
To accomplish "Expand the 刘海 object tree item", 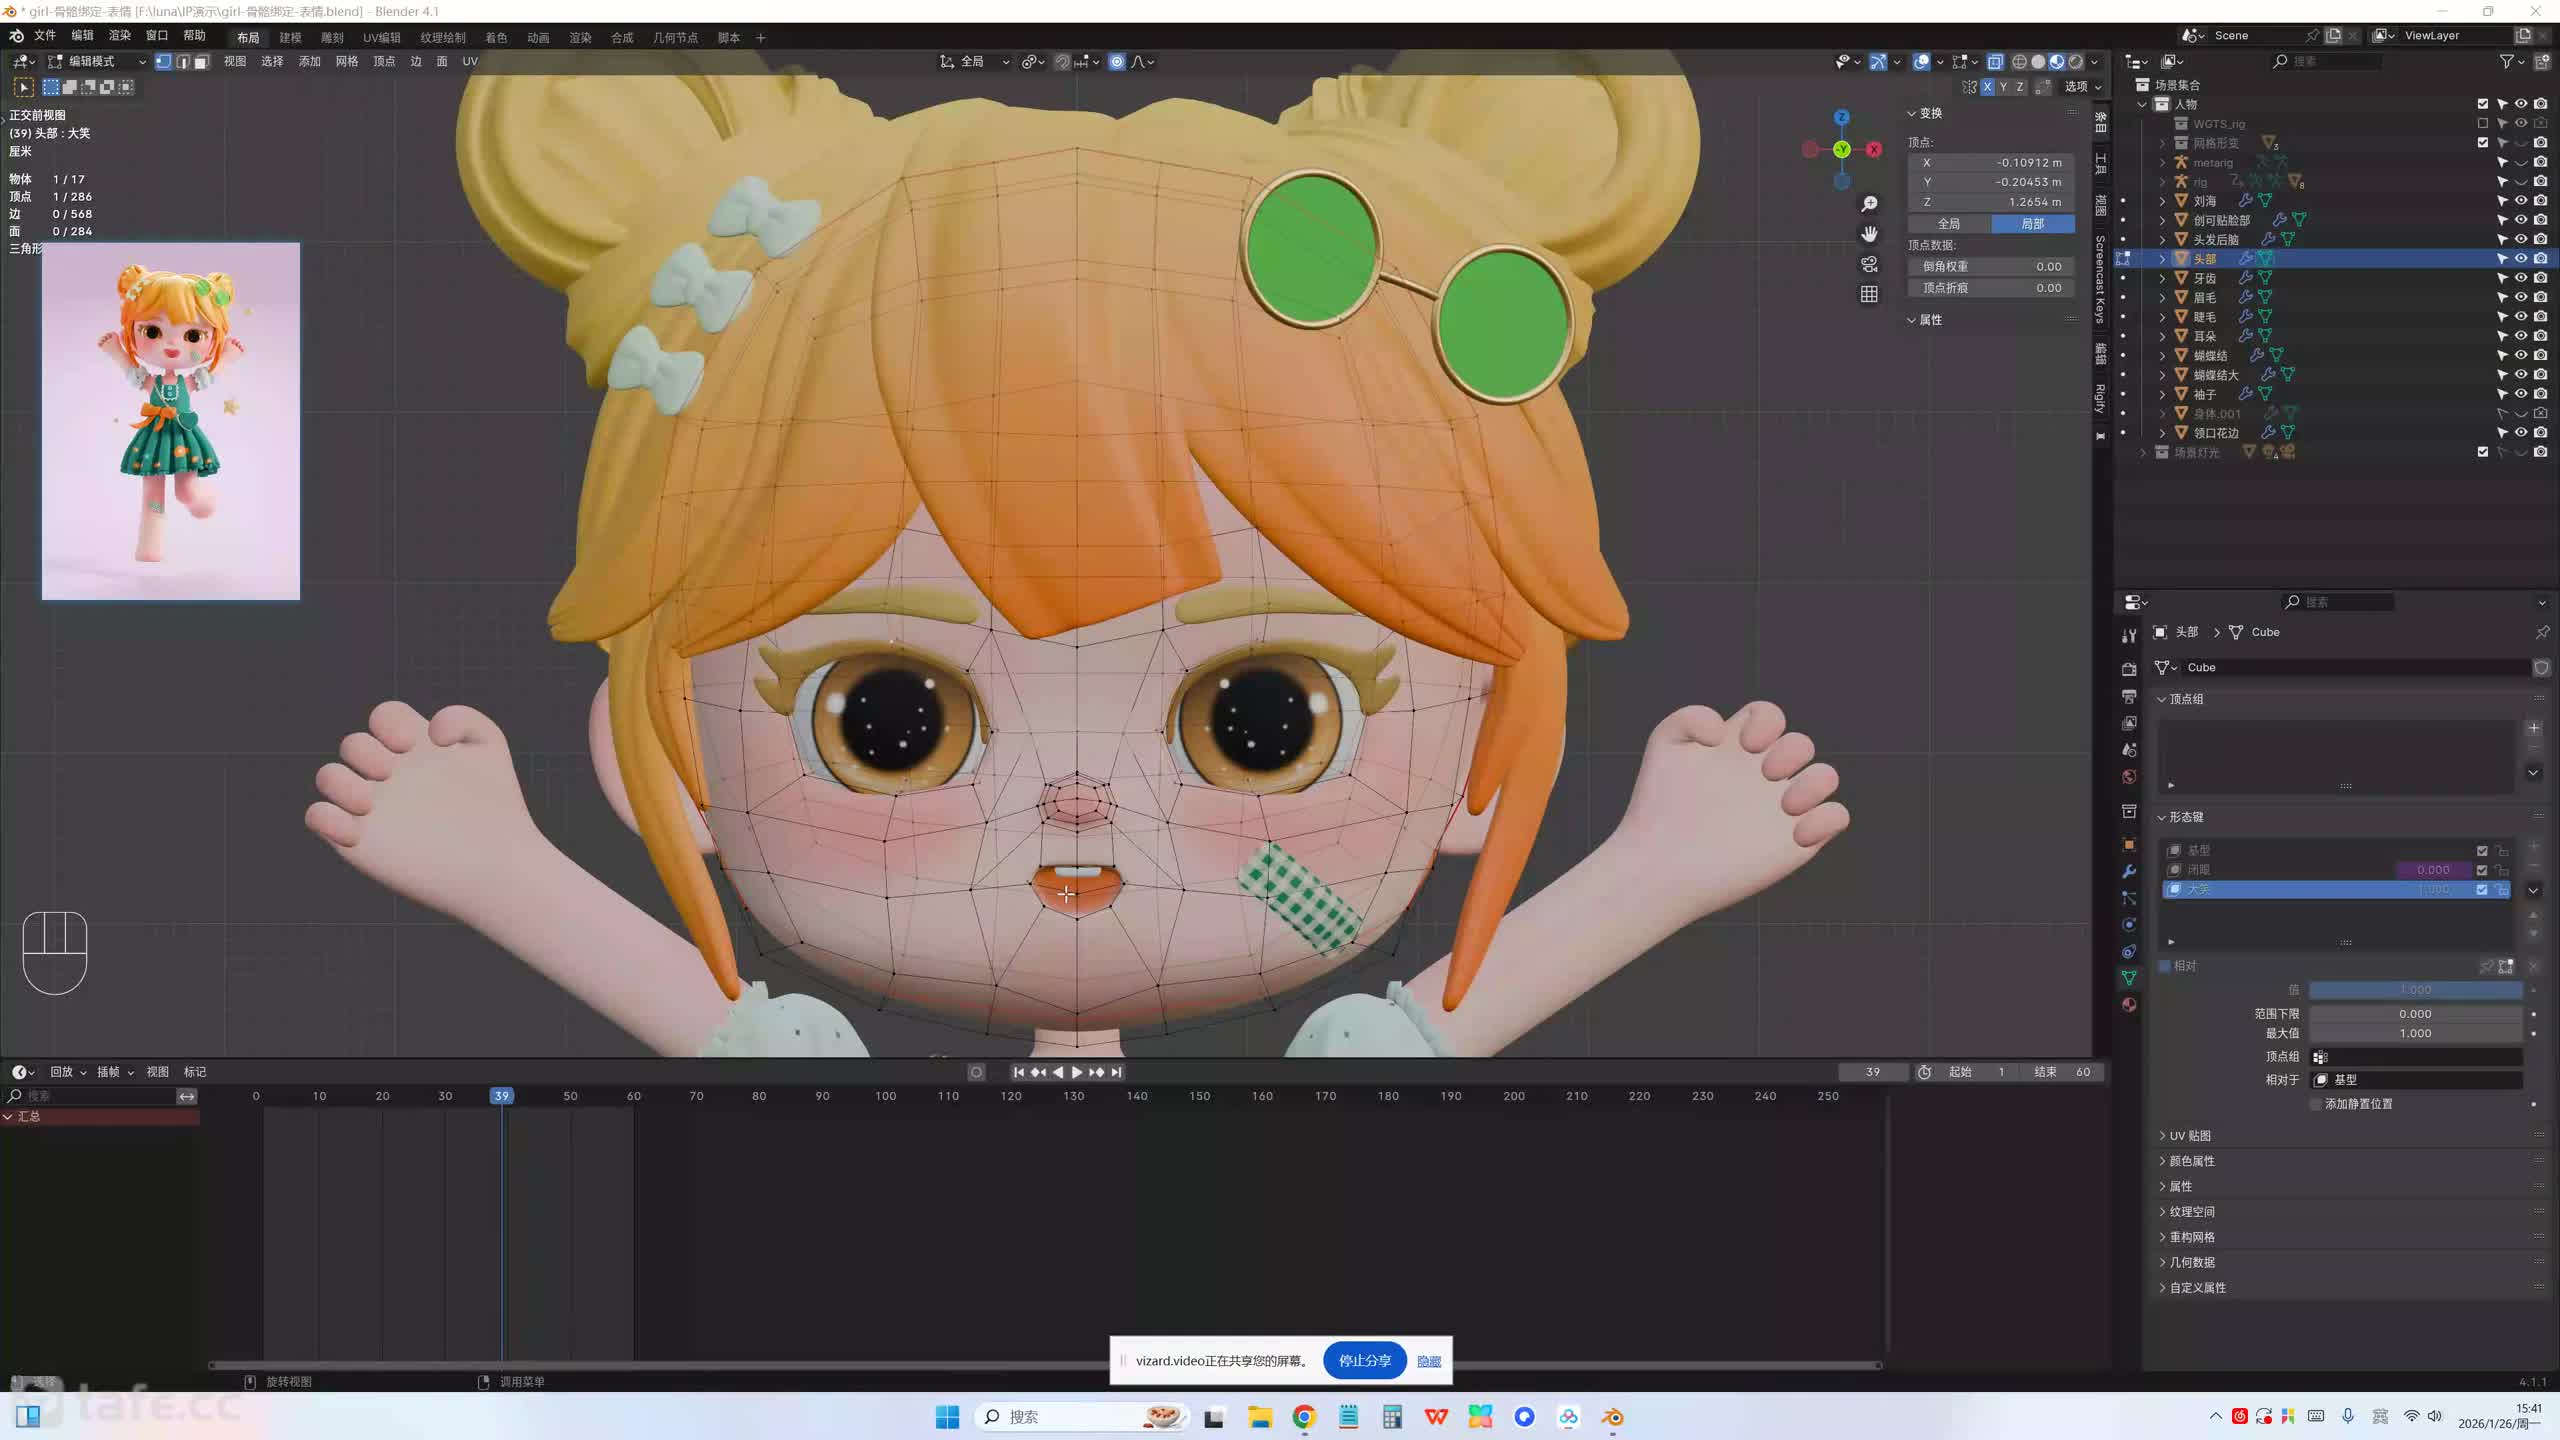I will coord(2162,201).
